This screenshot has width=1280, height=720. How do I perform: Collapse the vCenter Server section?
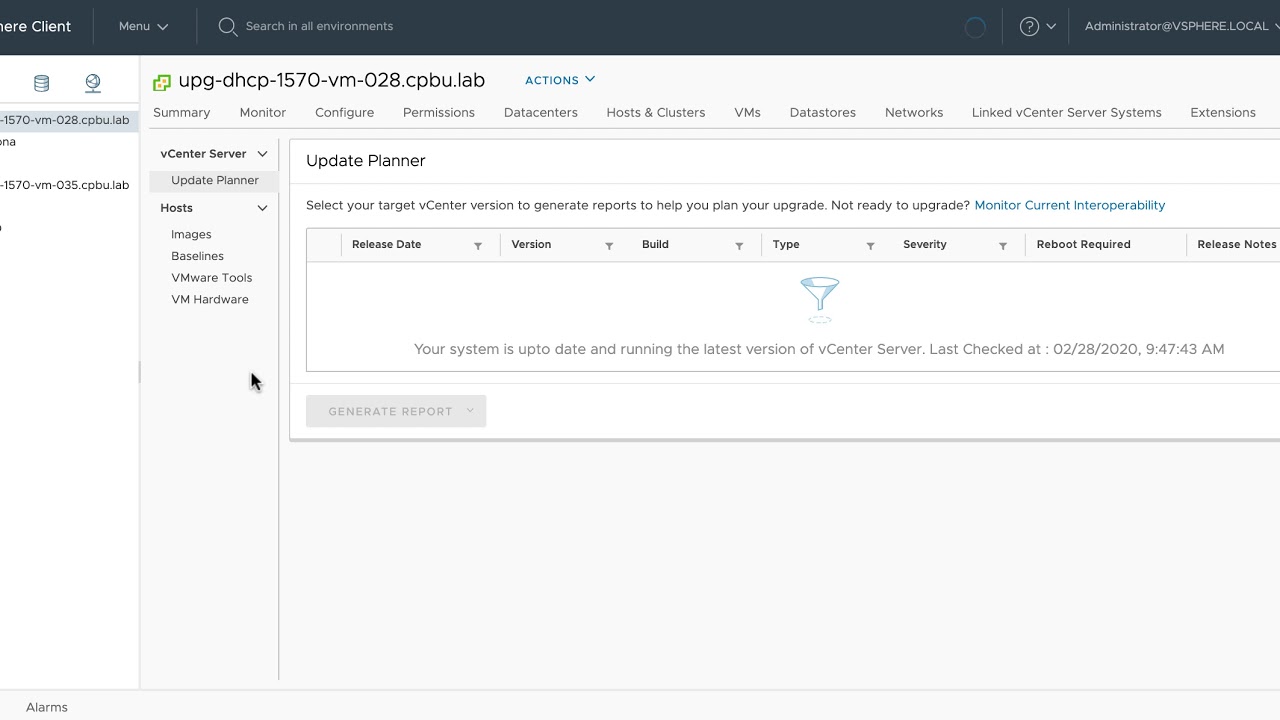(262, 154)
